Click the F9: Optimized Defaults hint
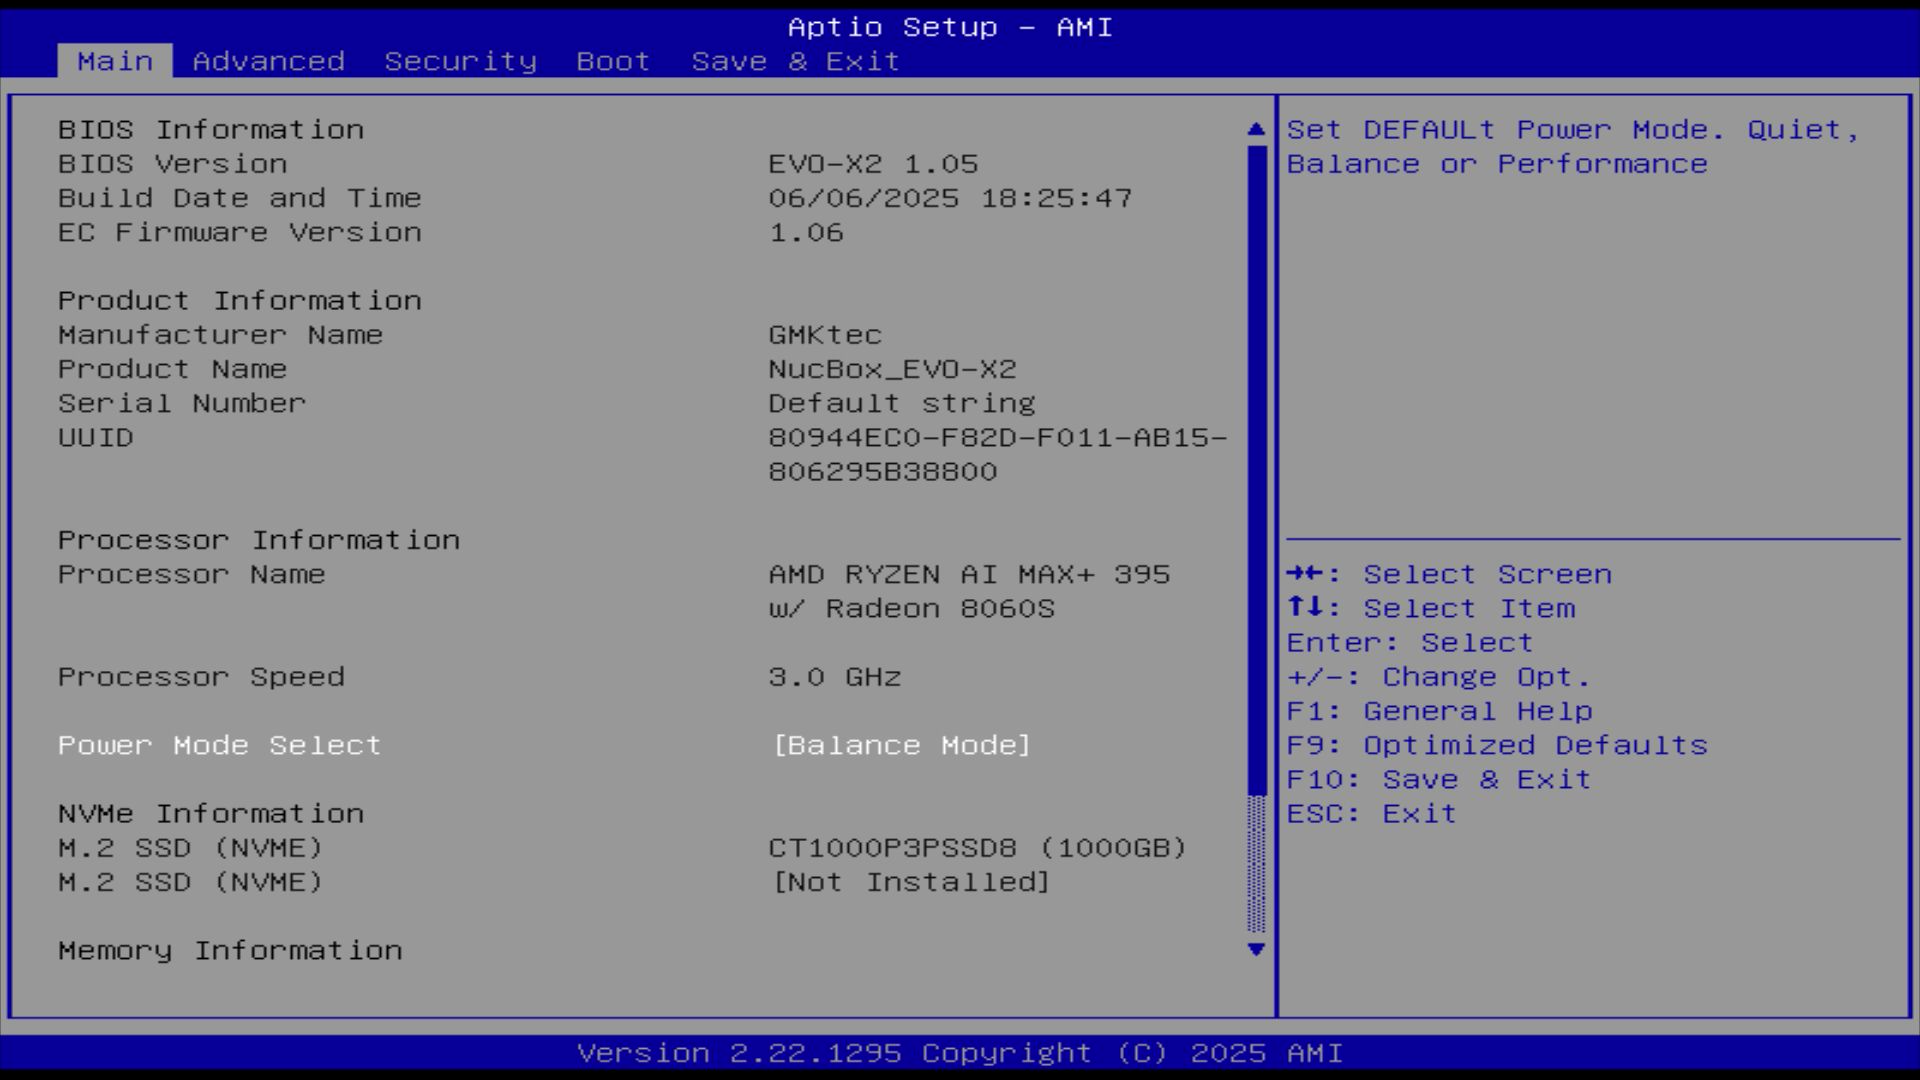 click(x=1496, y=746)
